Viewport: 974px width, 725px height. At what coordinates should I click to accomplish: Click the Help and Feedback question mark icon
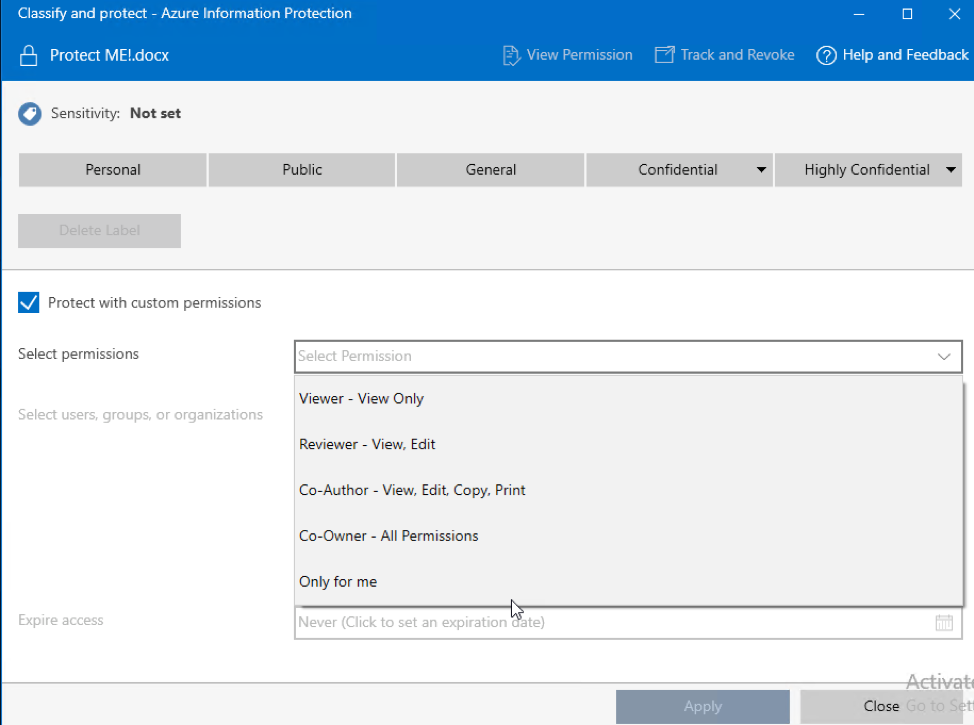(826, 55)
